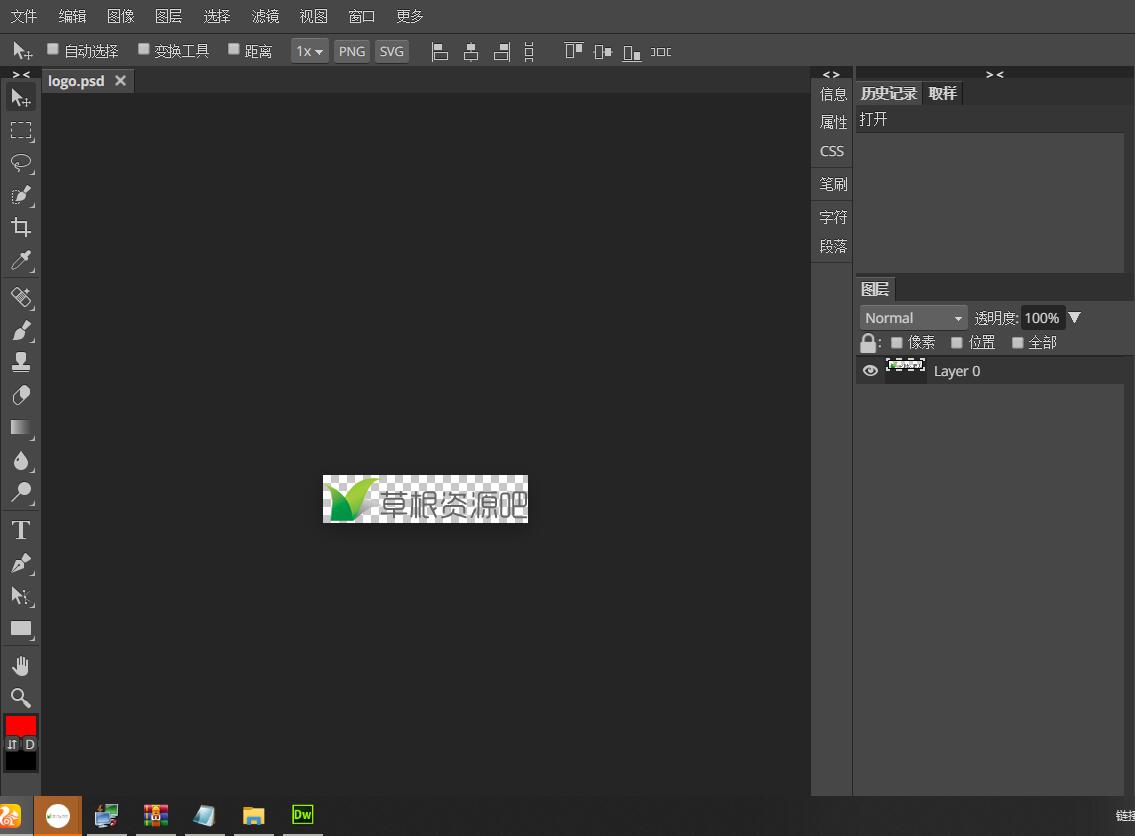Swap foreground and background colors
The width and height of the screenshot is (1135, 836).
pyautogui.click(x=12, y=744)
